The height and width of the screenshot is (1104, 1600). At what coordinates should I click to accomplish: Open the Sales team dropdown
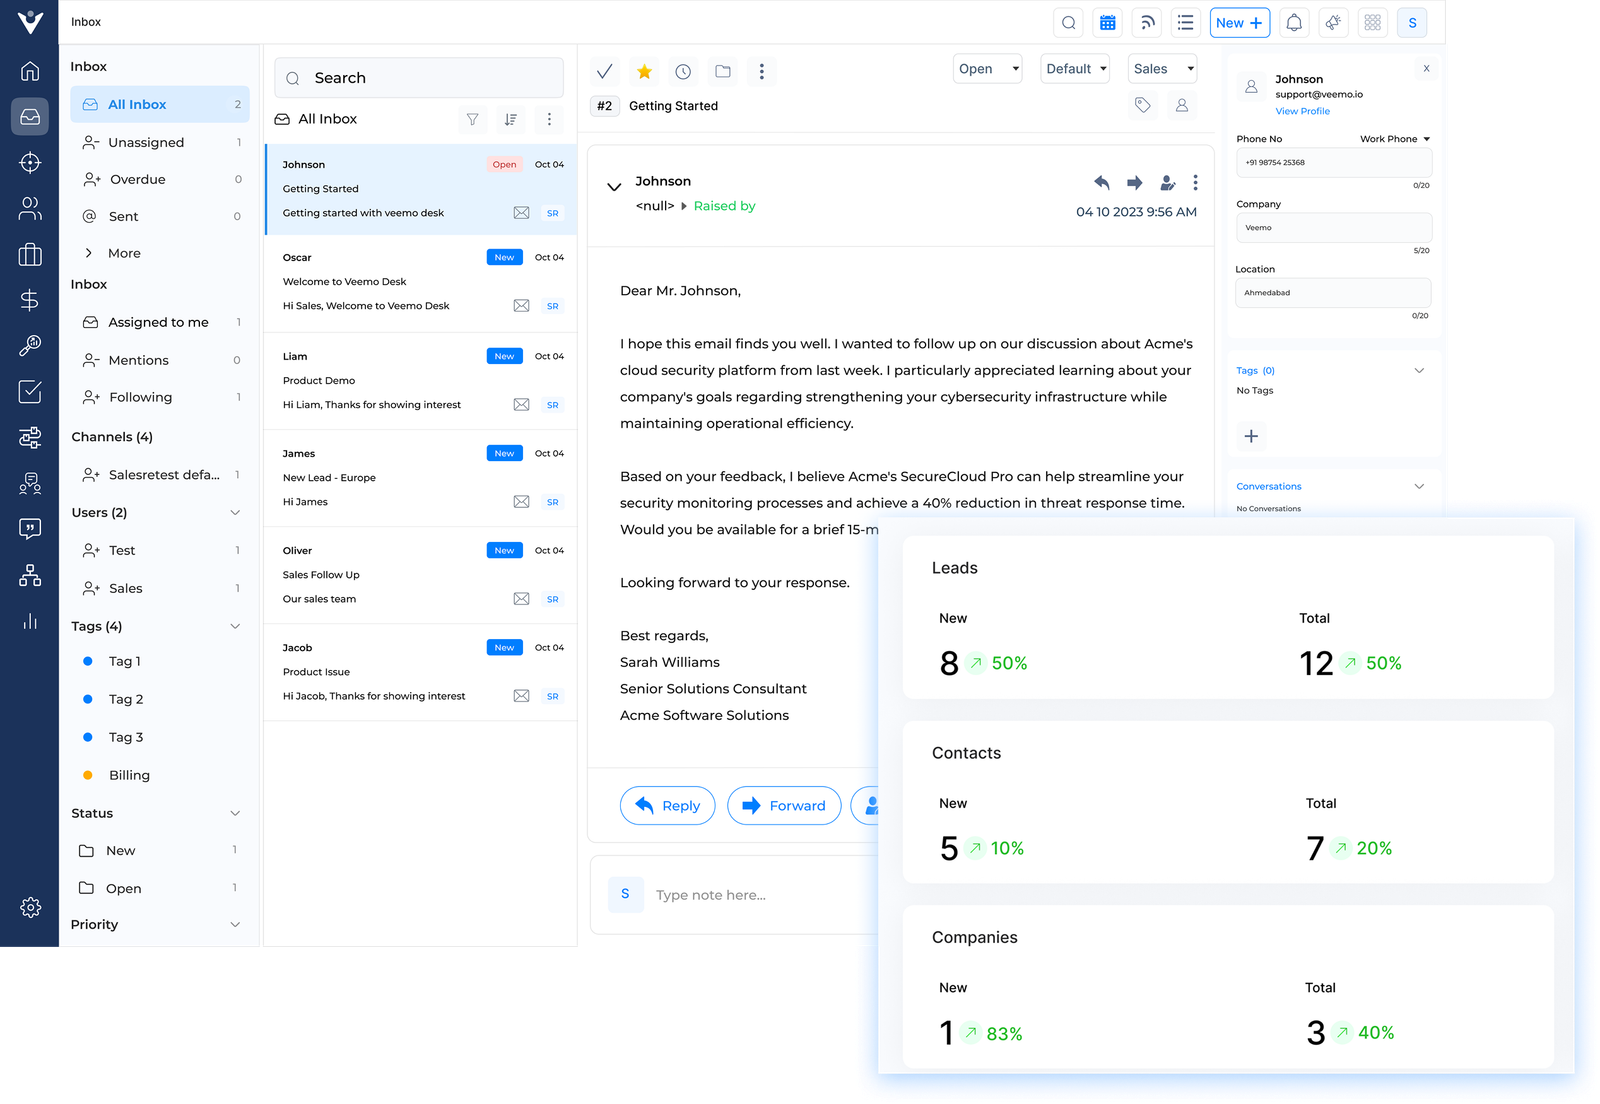point(1162,69)
